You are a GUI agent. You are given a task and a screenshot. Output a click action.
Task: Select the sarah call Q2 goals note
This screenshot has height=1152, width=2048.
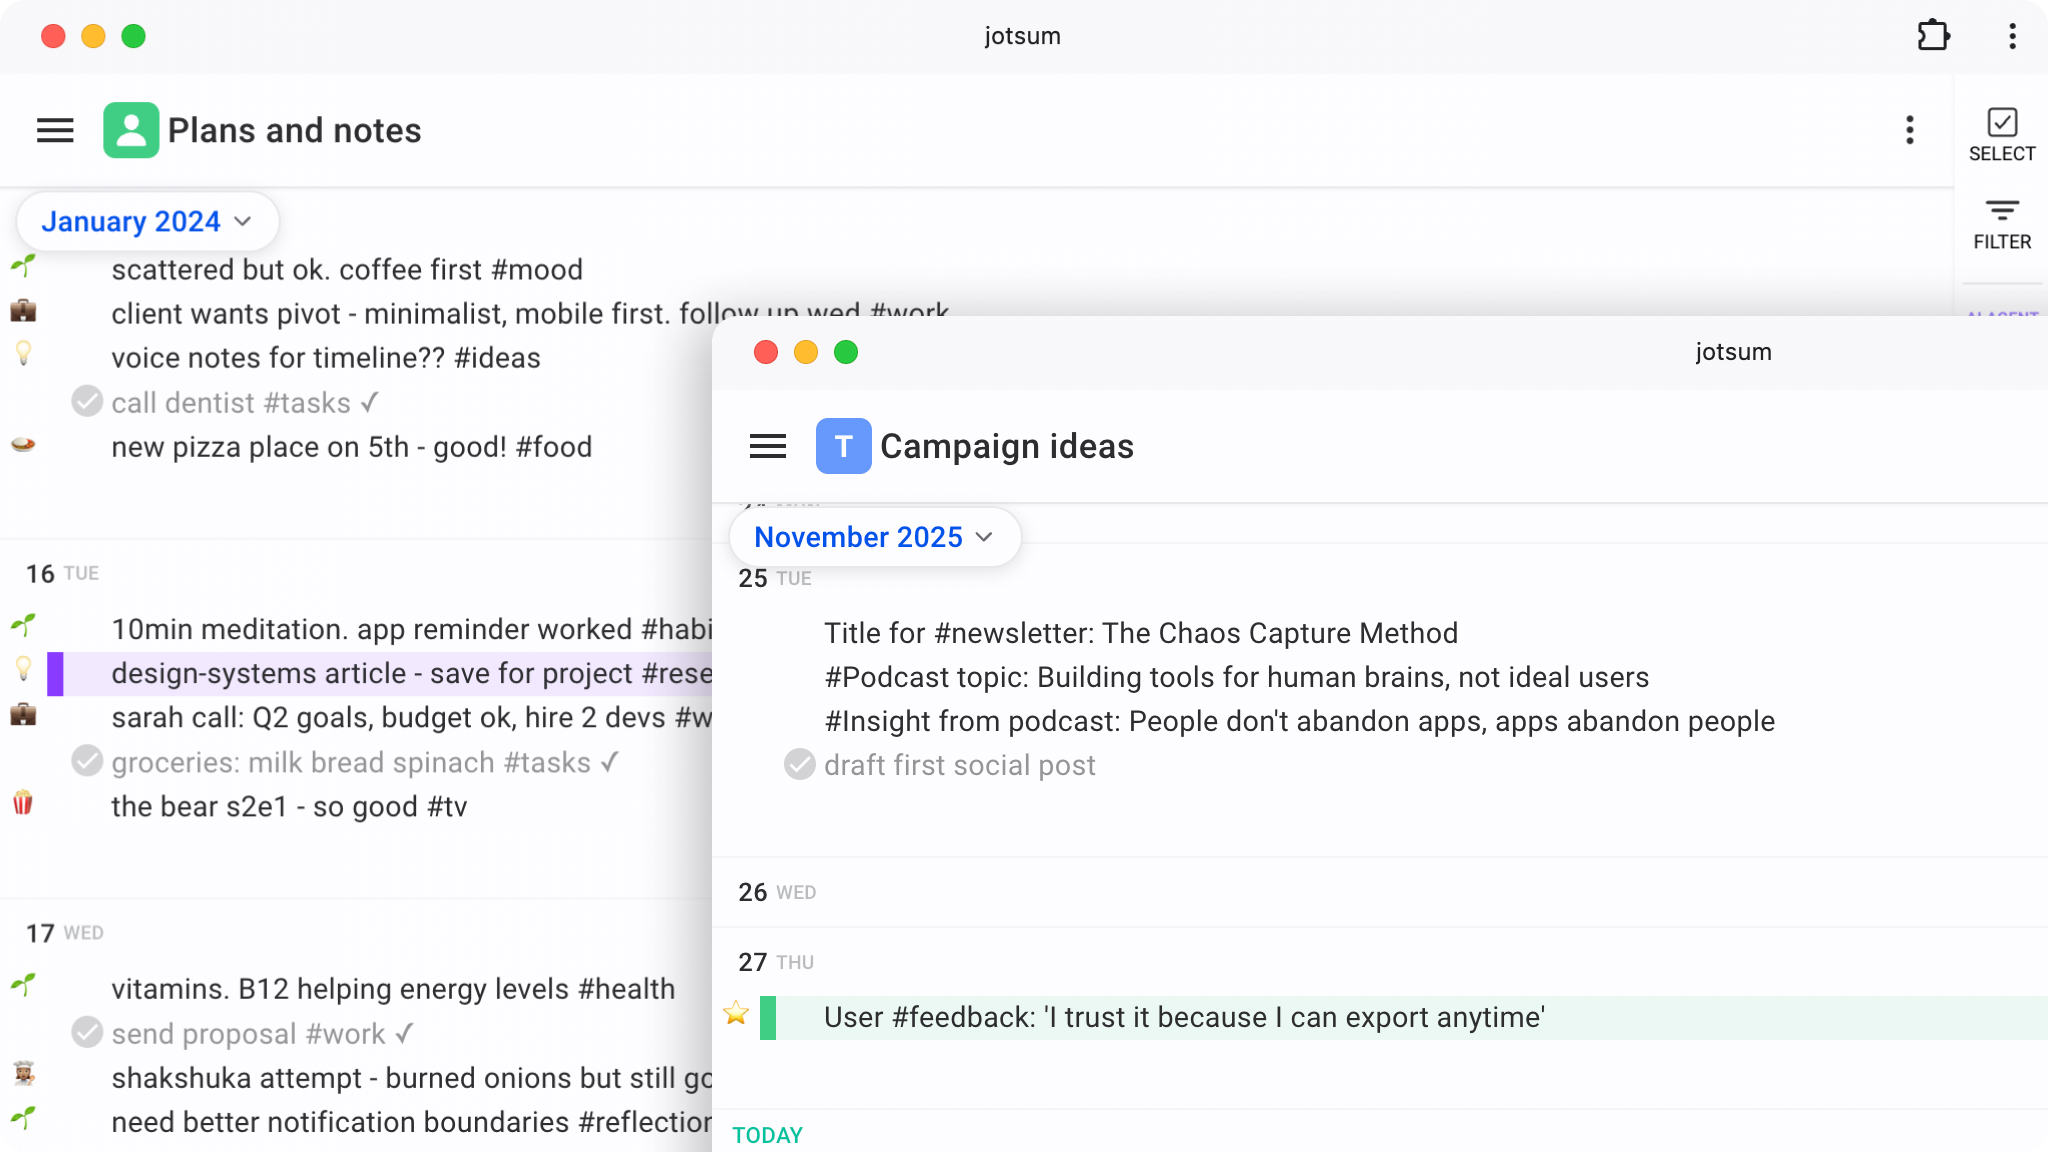click(411, 718)
